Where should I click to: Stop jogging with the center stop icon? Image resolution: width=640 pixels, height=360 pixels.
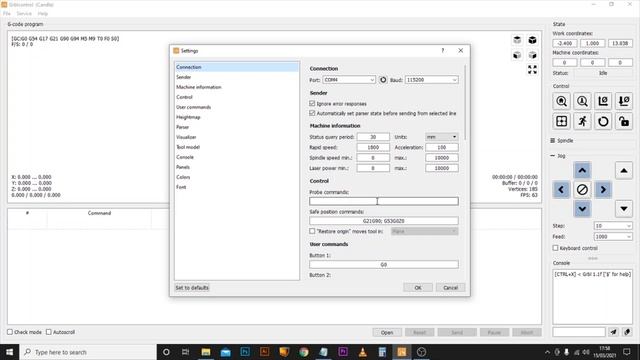click(x=582, y=190)
